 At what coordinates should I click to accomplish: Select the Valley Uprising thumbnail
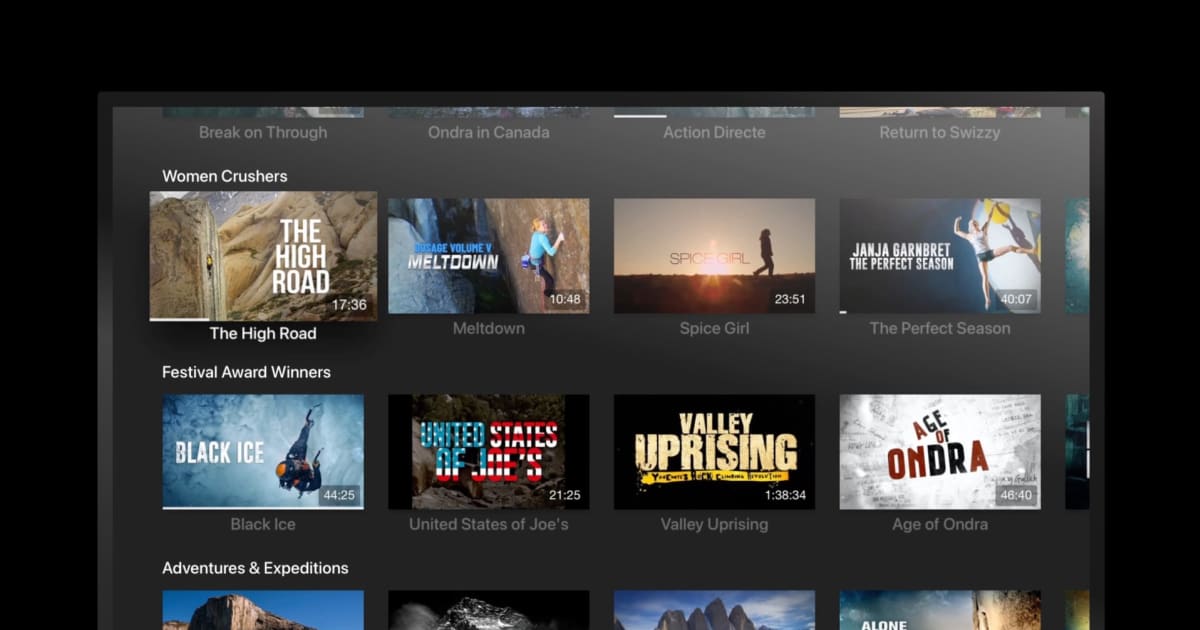714,452
